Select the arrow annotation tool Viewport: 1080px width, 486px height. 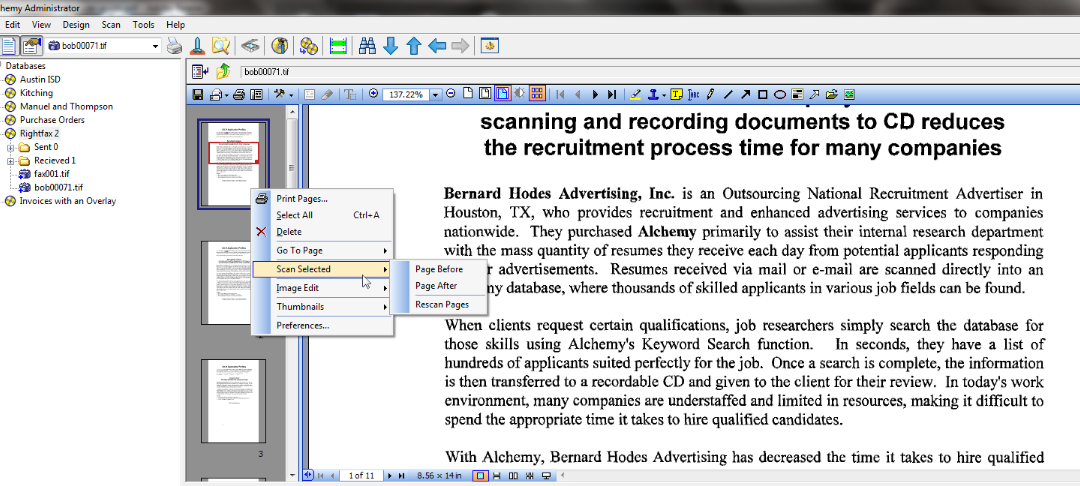pyautogui.click(x=745, y=94)
